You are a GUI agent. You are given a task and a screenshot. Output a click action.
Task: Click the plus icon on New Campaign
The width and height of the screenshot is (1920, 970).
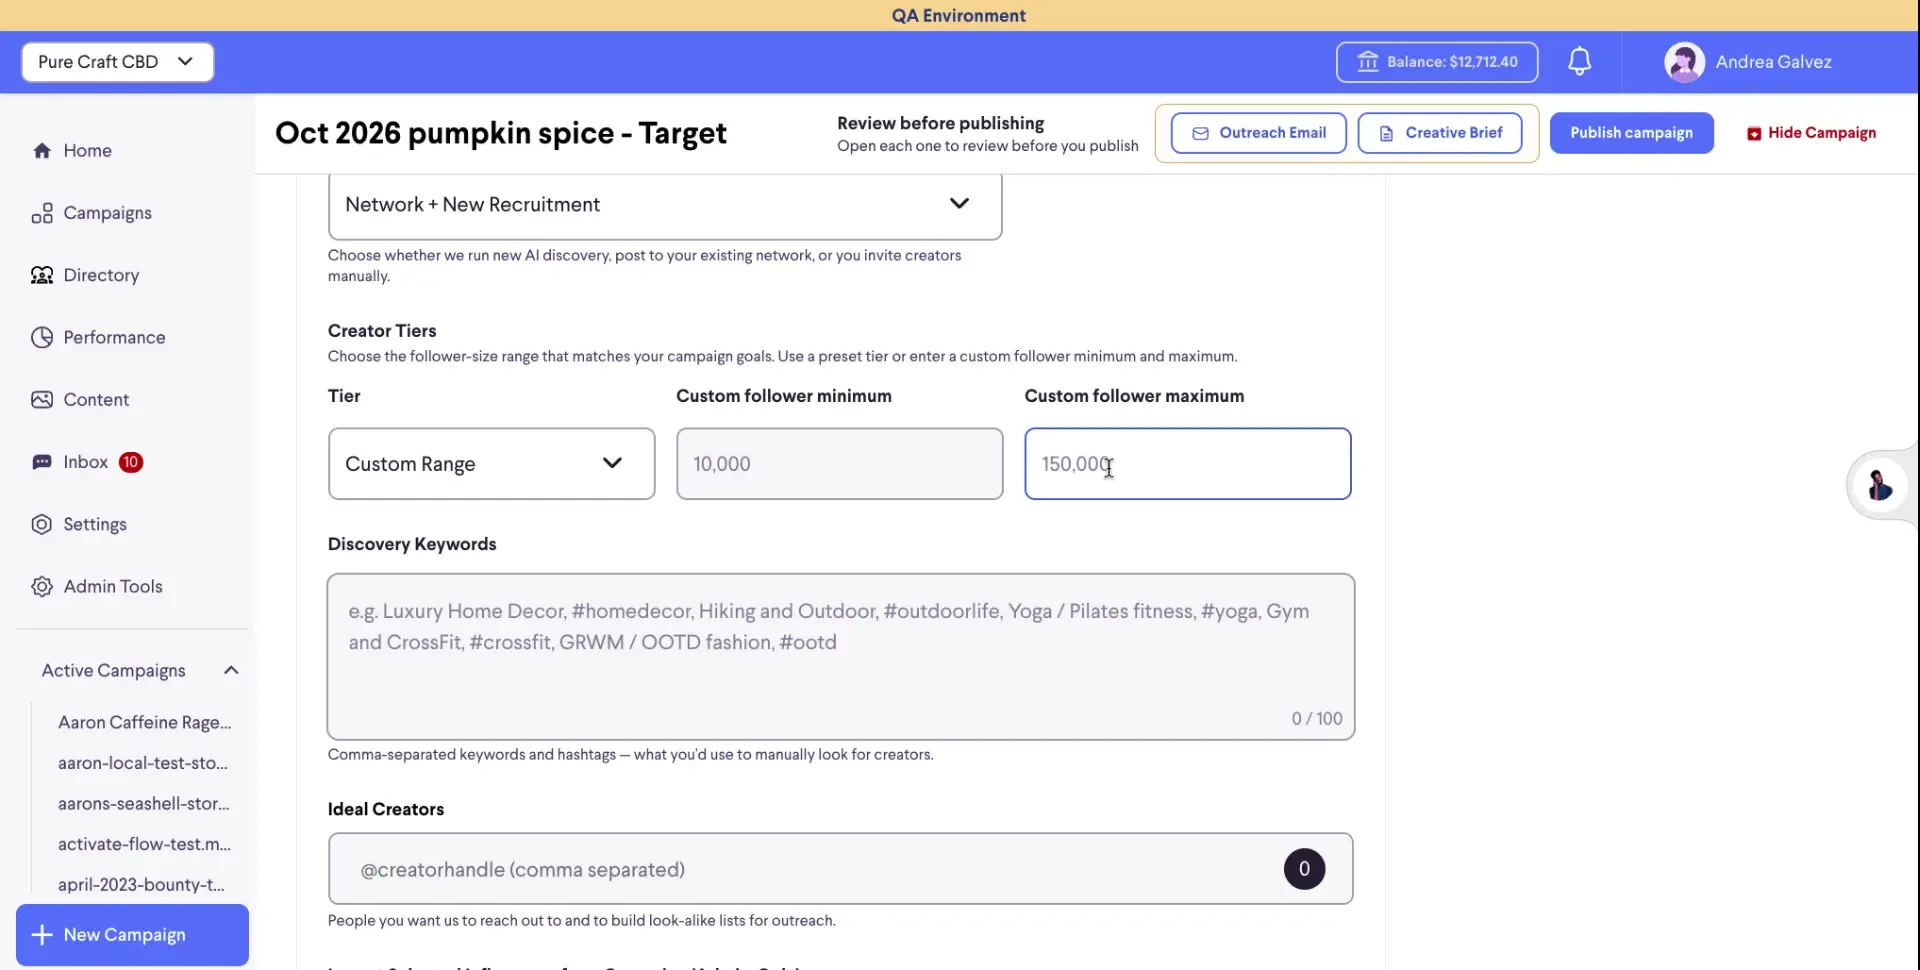[x=42, y=935]
